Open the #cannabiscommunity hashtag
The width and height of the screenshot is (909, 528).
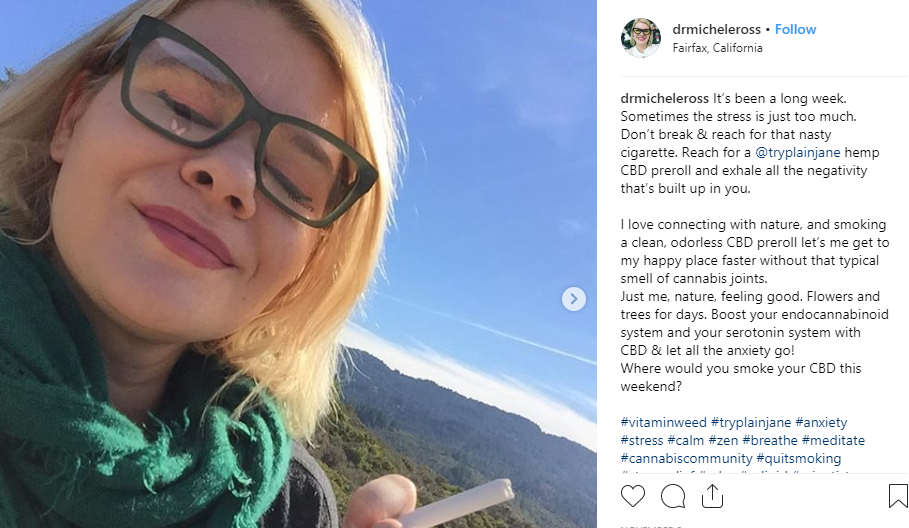tap(686, 458)
